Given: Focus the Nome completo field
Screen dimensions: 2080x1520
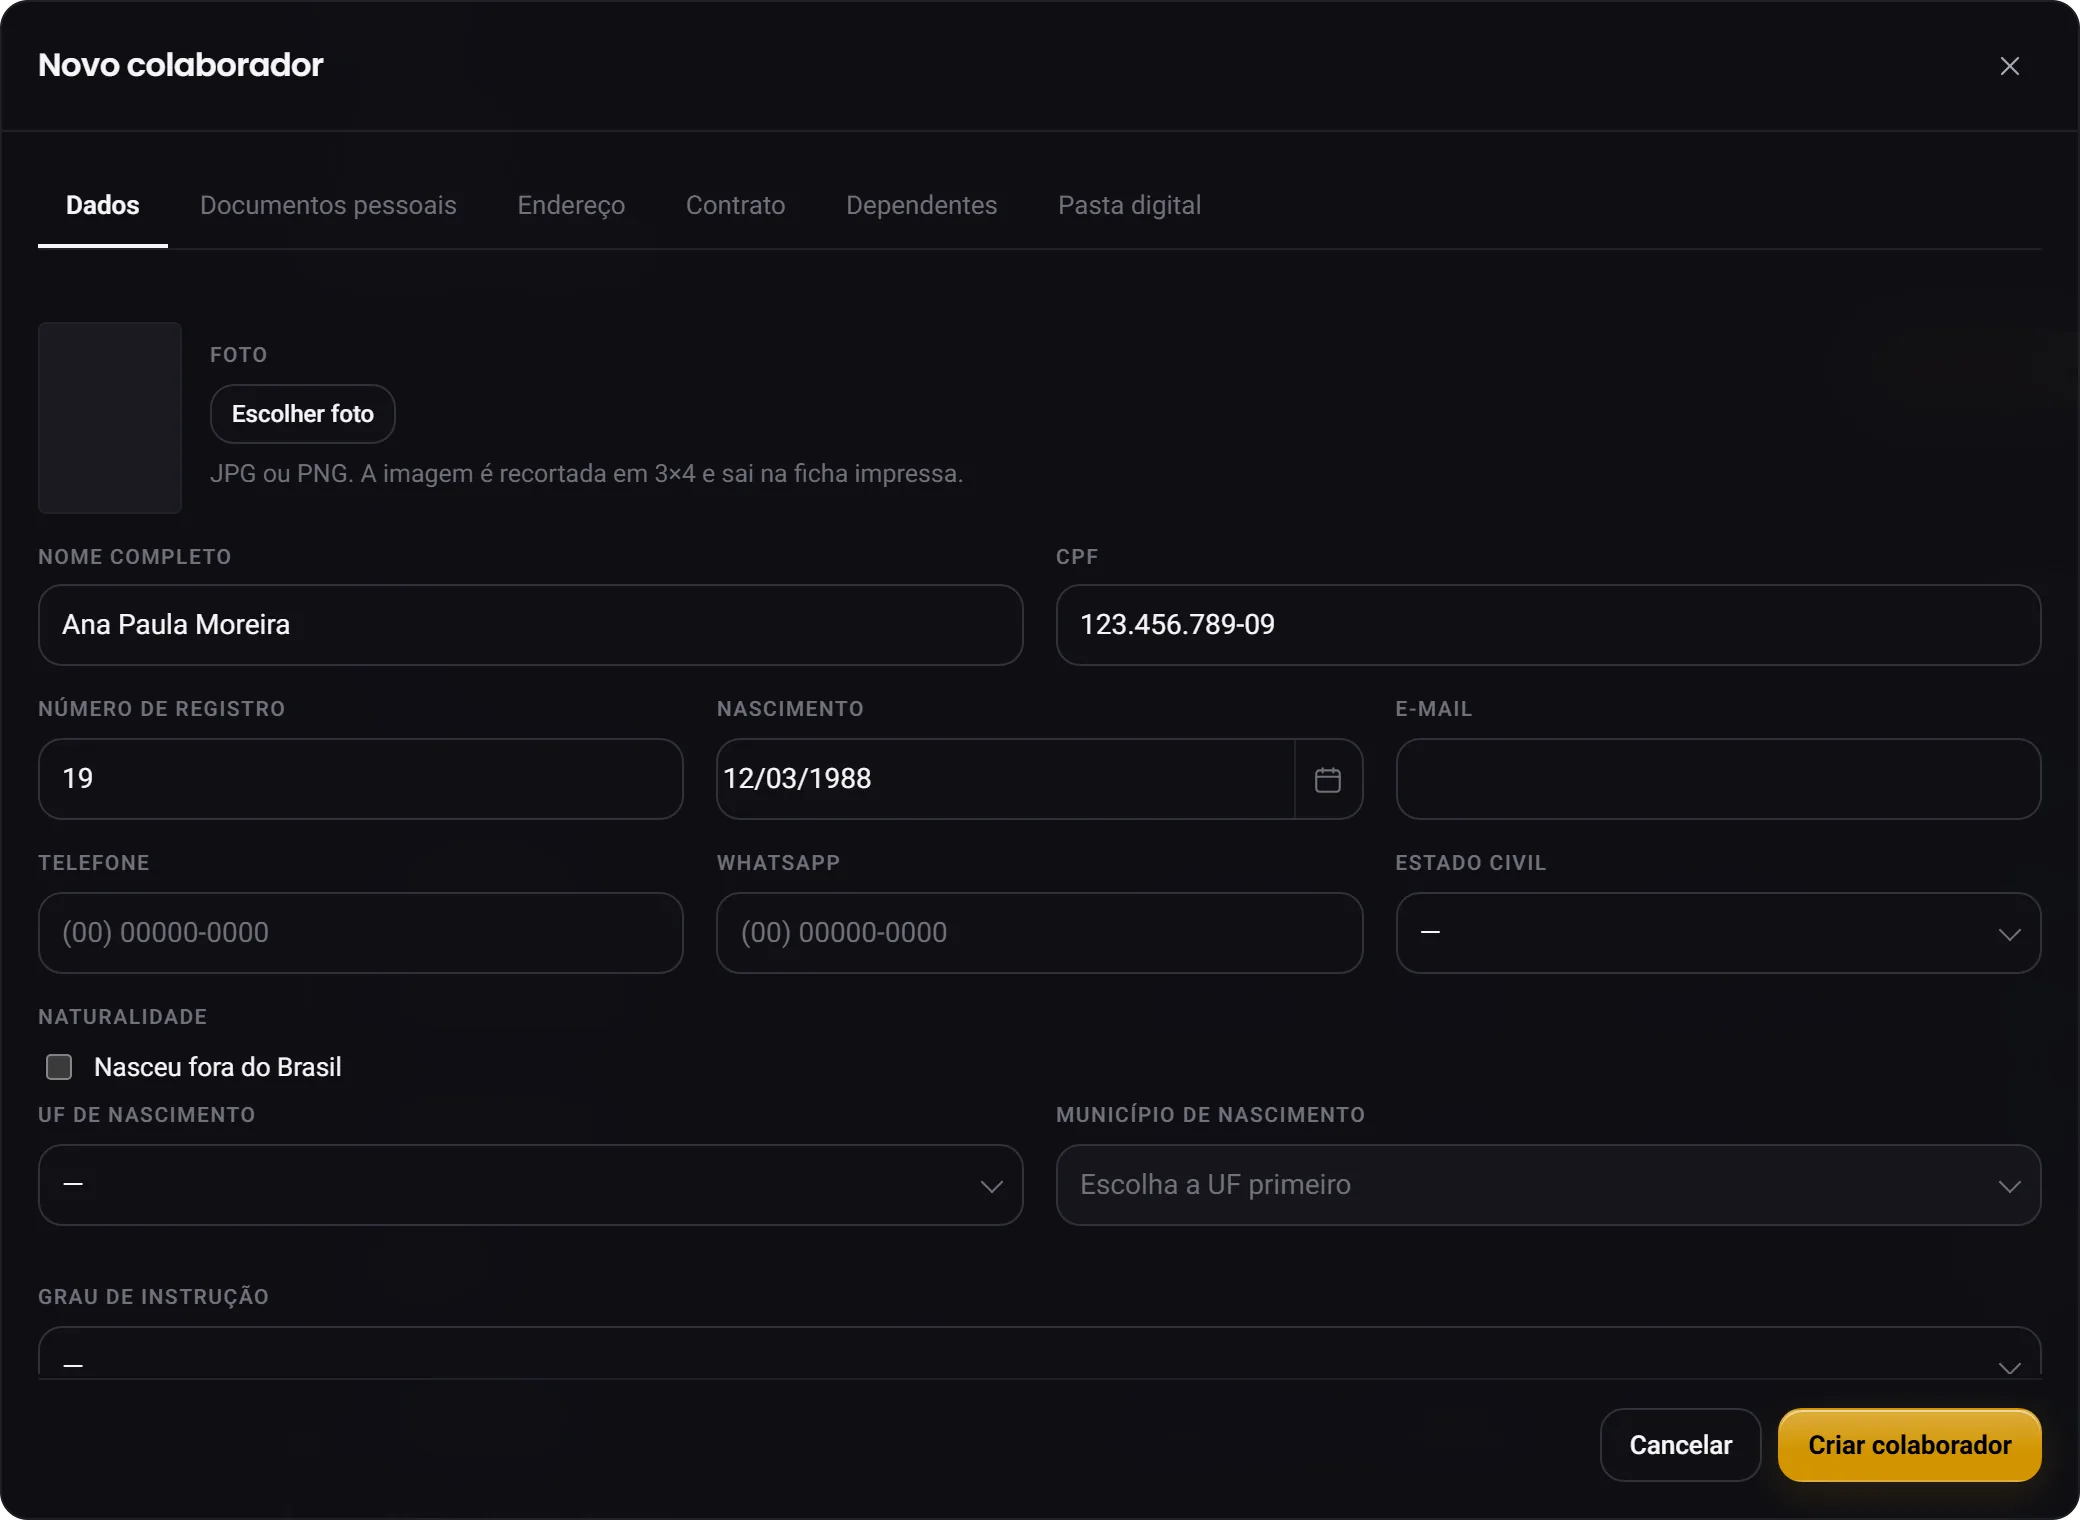Looking at the screenshot, I should [530, 625].
